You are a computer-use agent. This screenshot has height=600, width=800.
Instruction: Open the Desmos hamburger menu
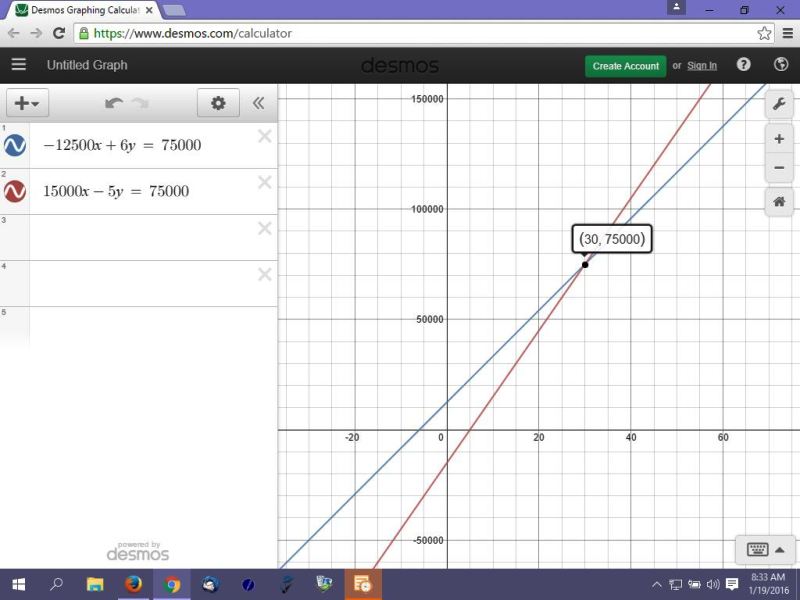[x=19, y=64]
